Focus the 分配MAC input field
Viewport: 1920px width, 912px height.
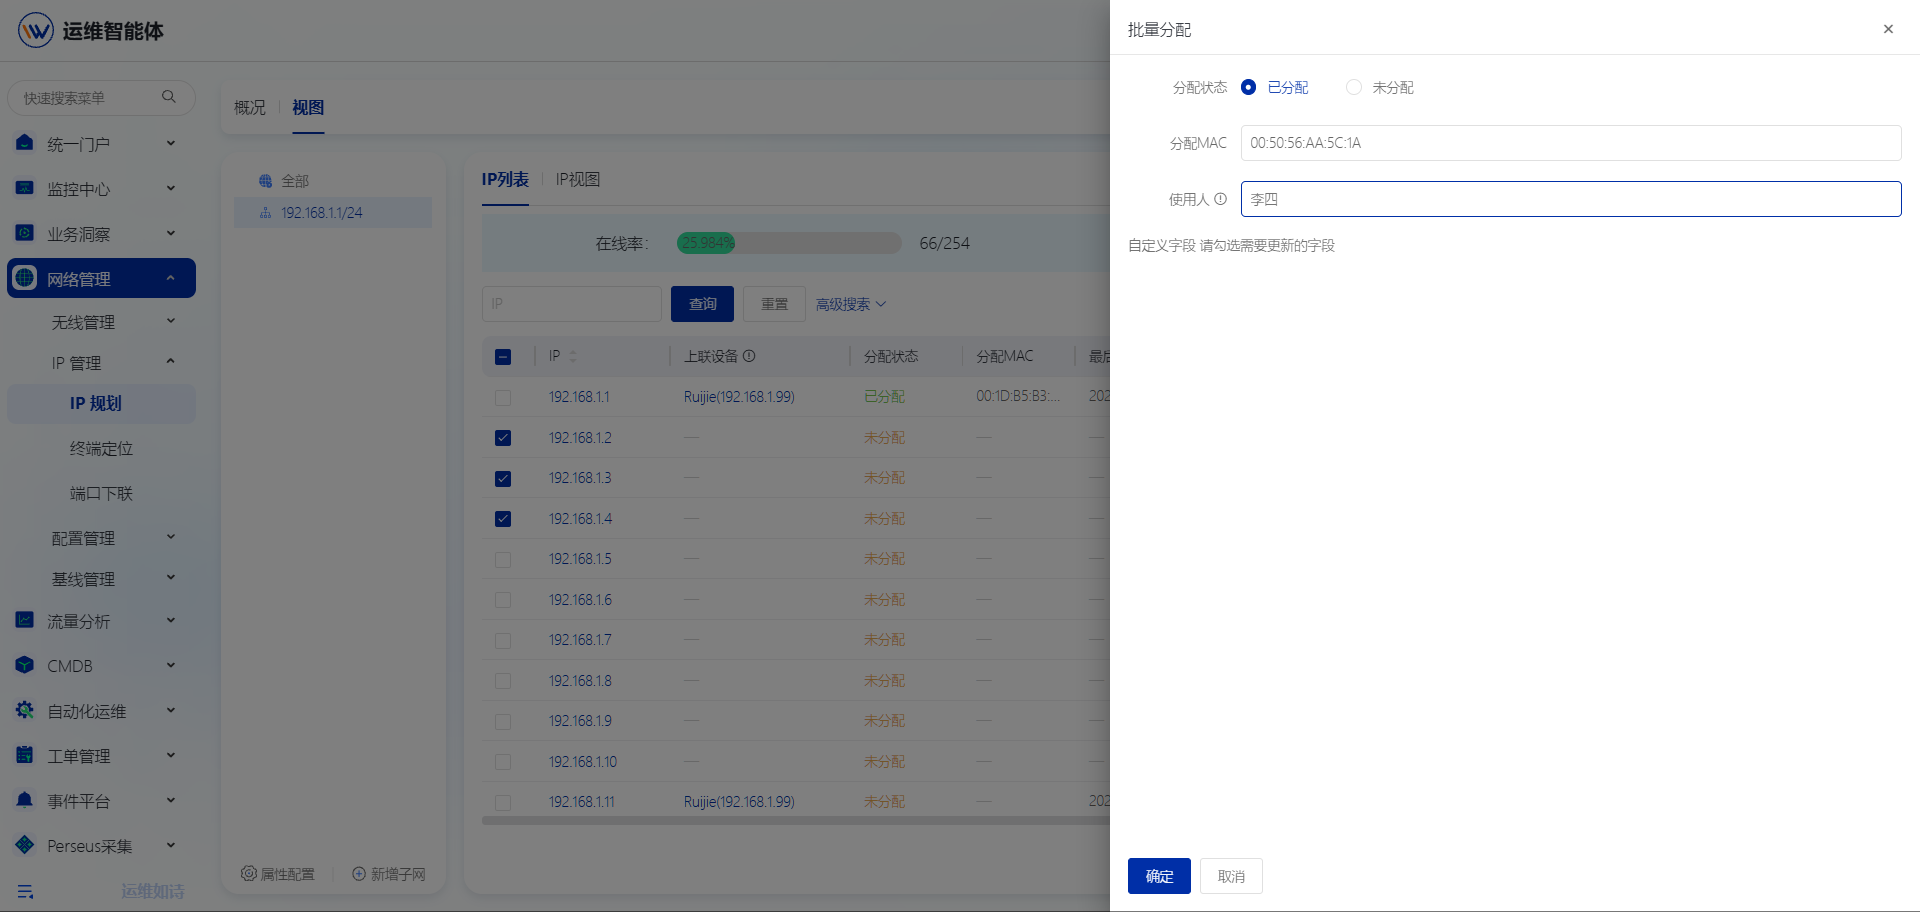(x=1571, y=143)
